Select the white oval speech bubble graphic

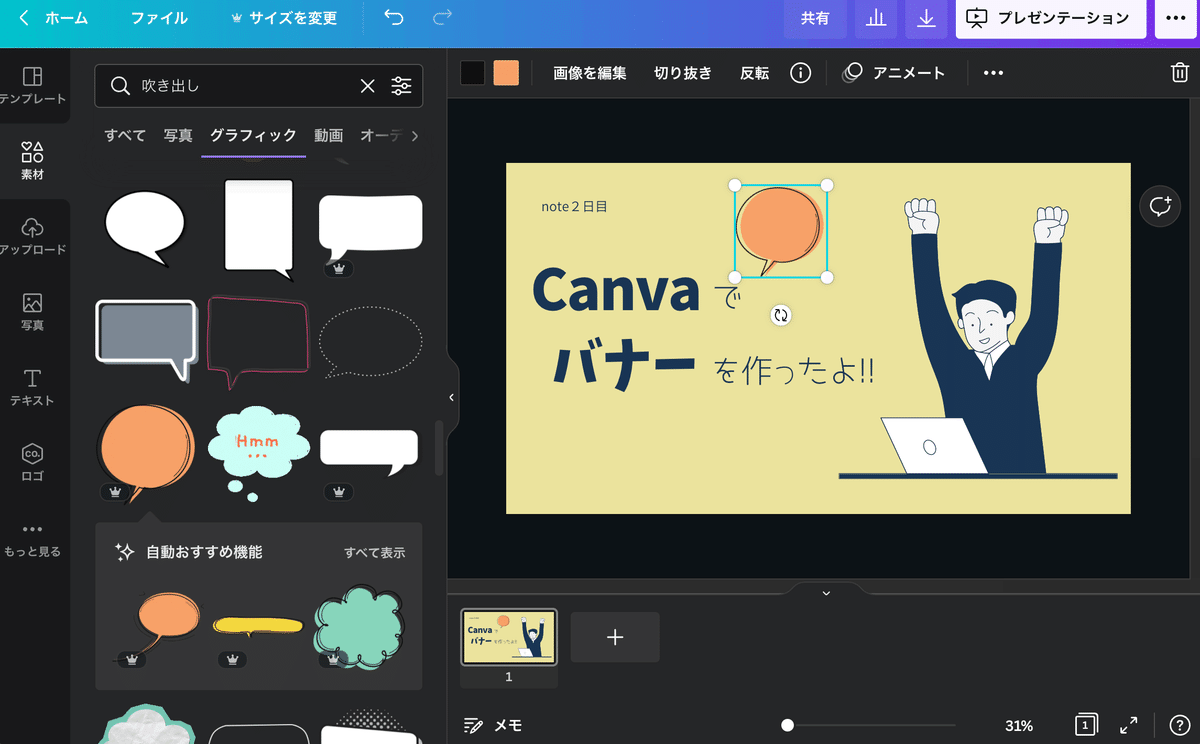click(x=146, y=228)
